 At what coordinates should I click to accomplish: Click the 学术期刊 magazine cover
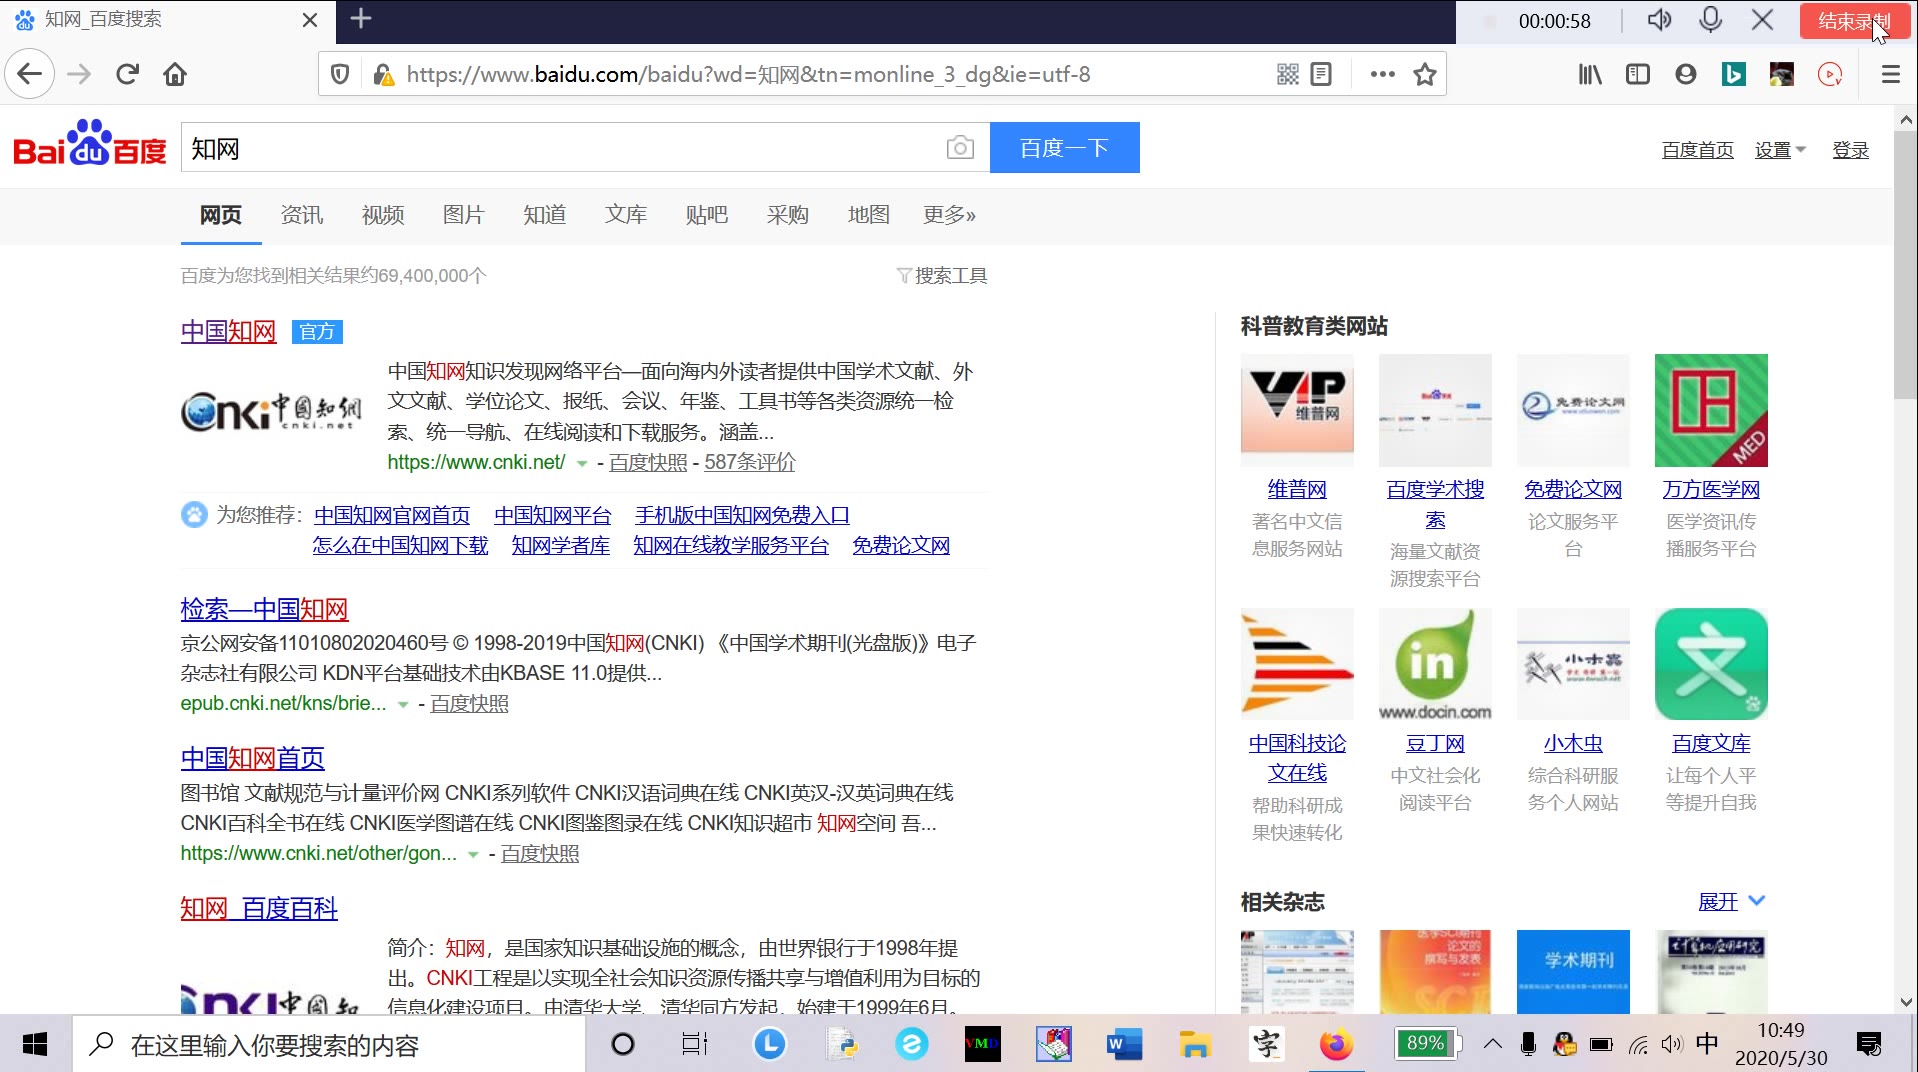point(1573,971)
